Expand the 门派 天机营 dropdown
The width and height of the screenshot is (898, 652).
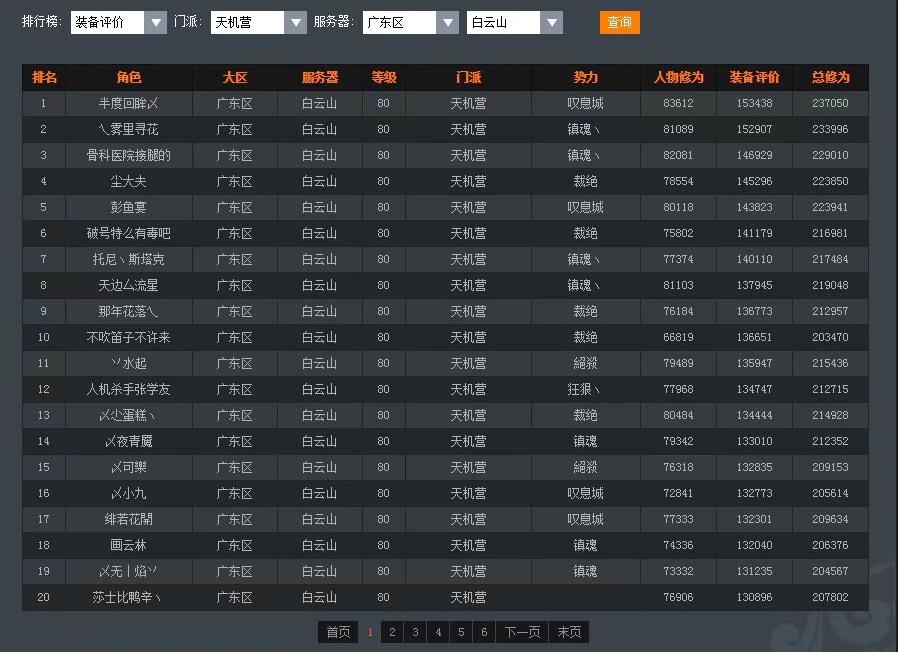tap(258, 22)
